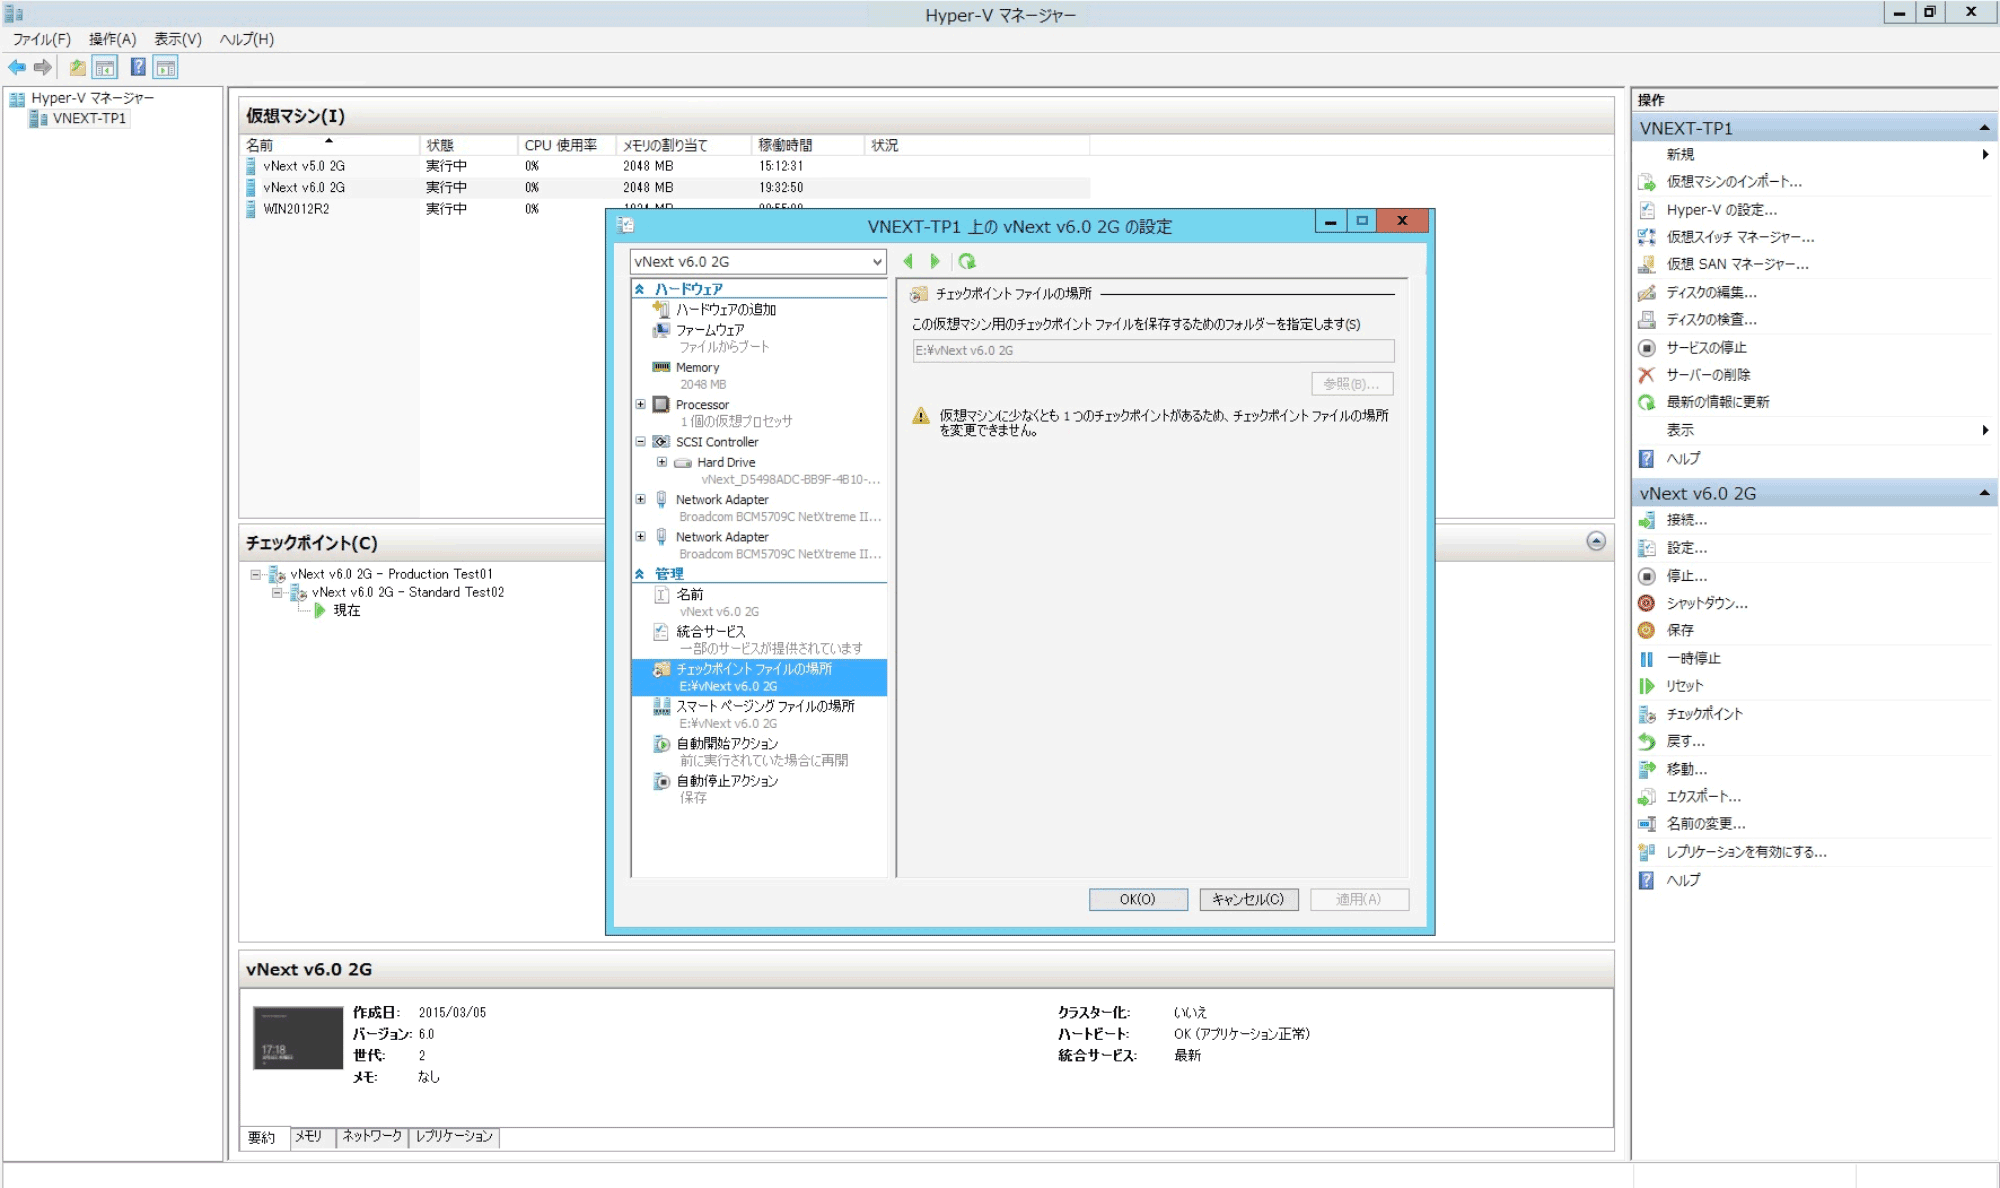The width and height of the screenshot is (2000, 1188).
Task: Click the キャンセル(C) button
Action: [1248, 900]
